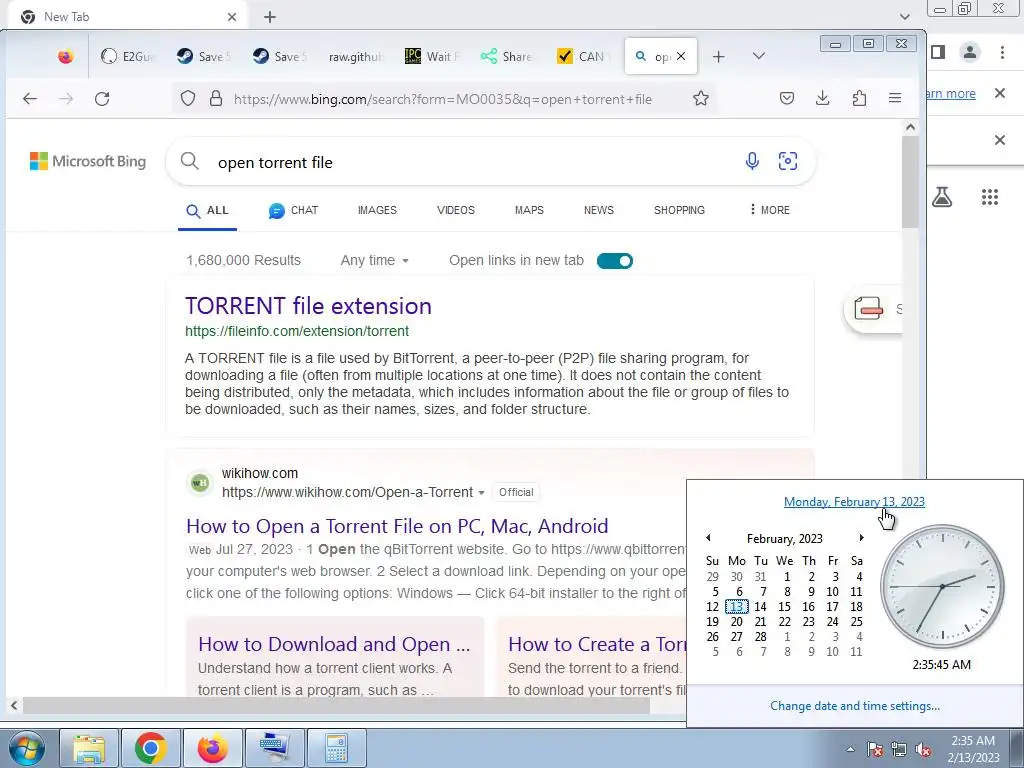Click Learn more link in Chrome
This screenshot has width=1024, height=768.
951,93
